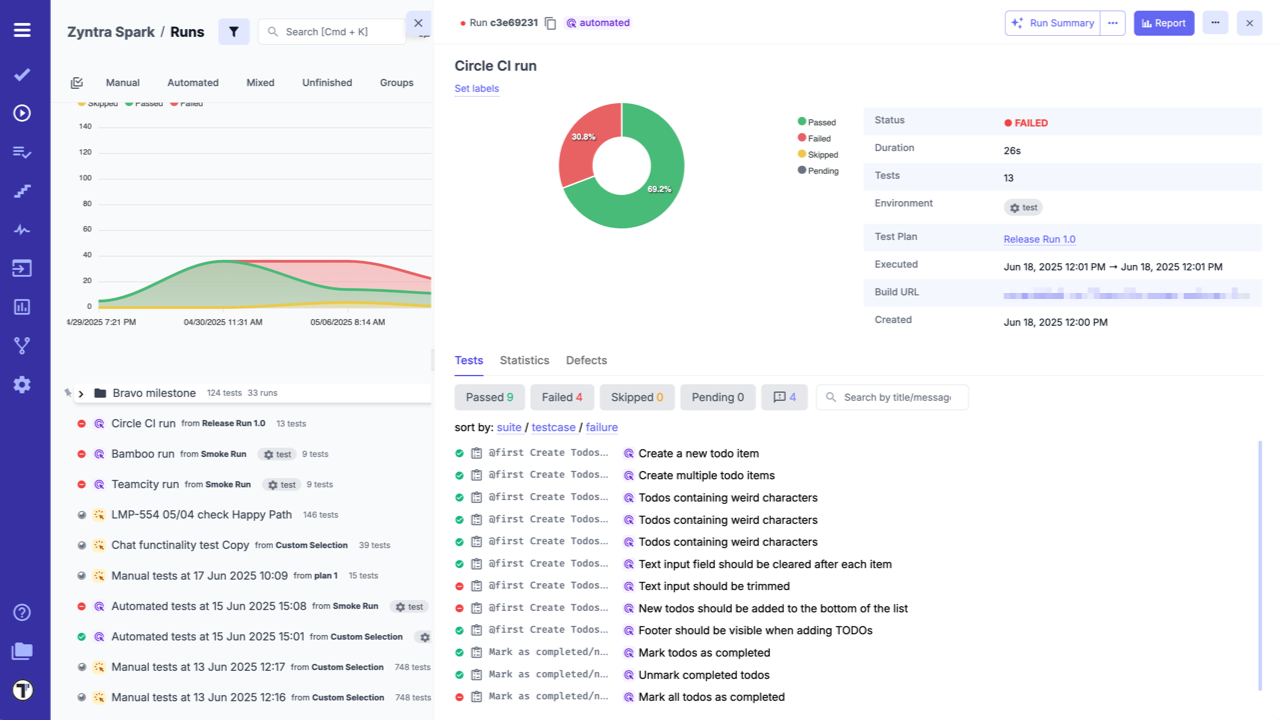Toggle the Passed 9 filter
1280x720 pixels.
(489, 397)
